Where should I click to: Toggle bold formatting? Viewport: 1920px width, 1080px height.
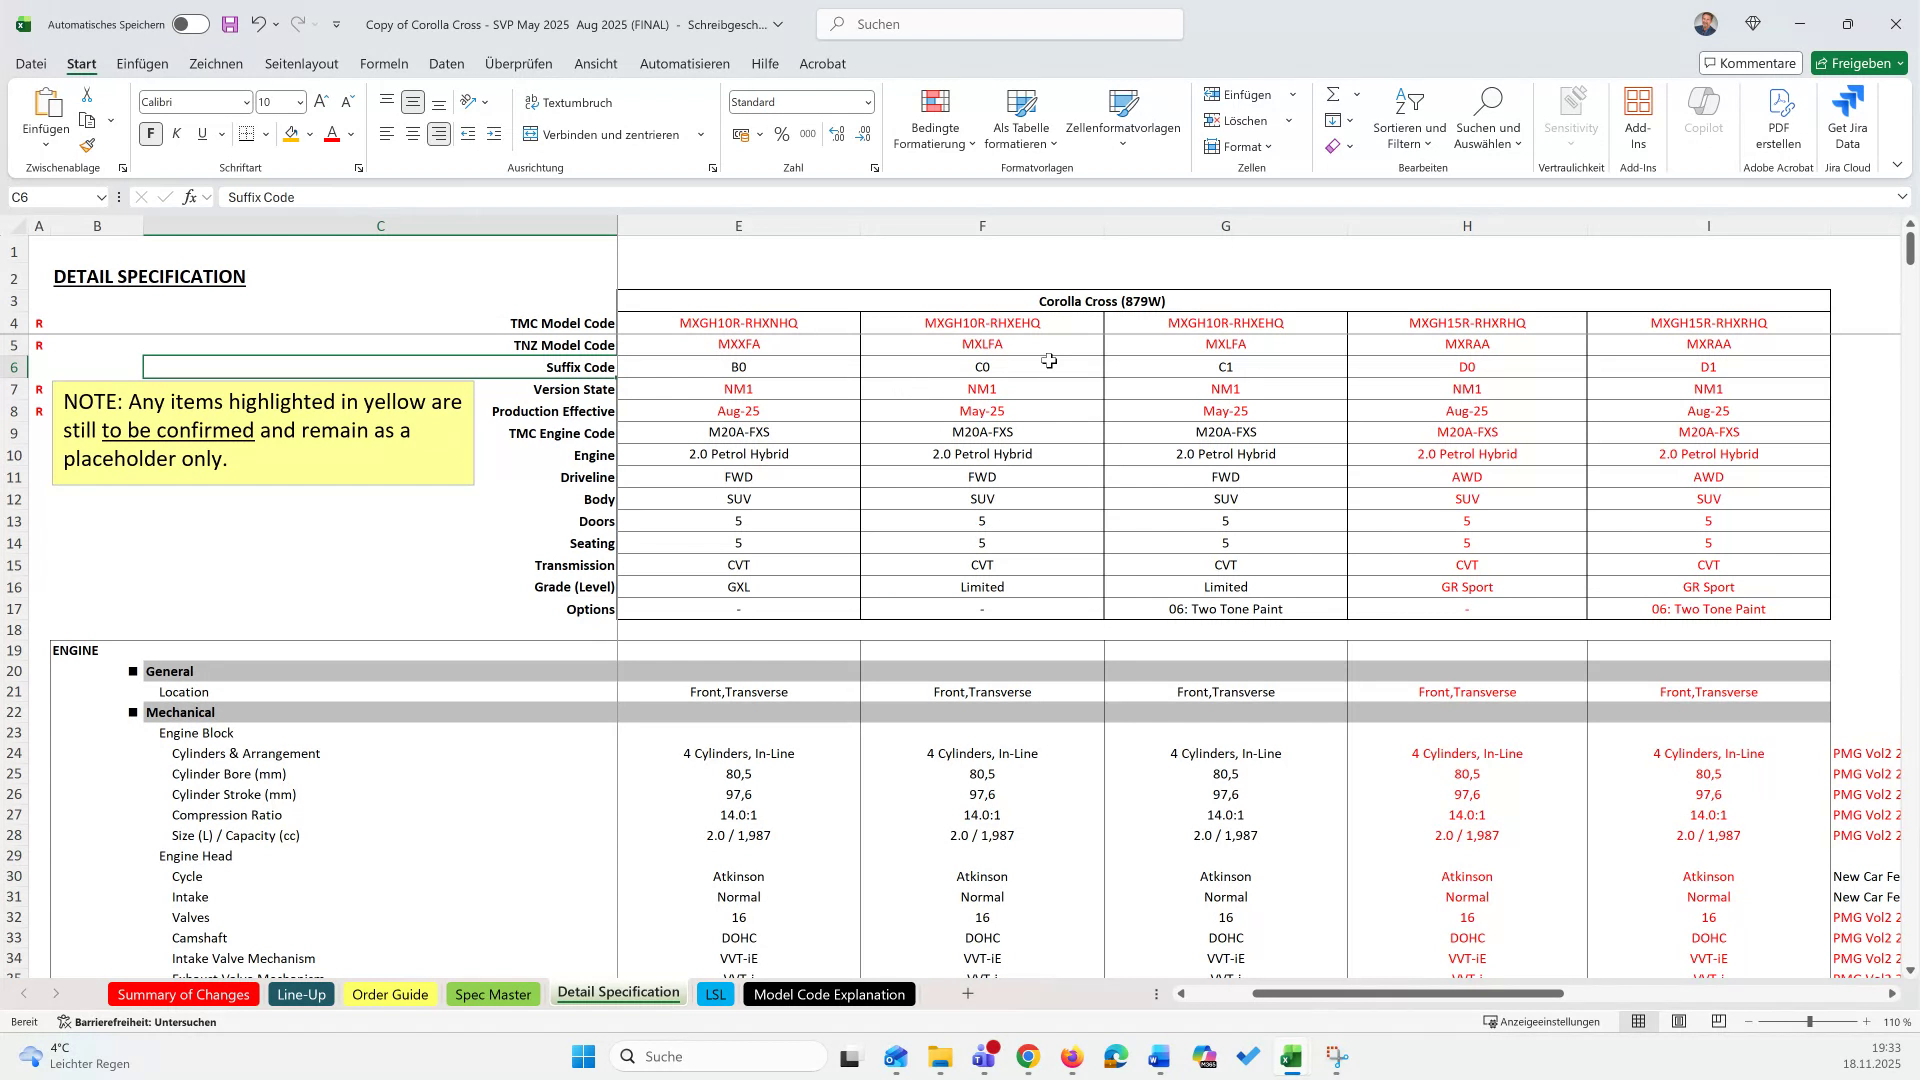pos(151,133)
